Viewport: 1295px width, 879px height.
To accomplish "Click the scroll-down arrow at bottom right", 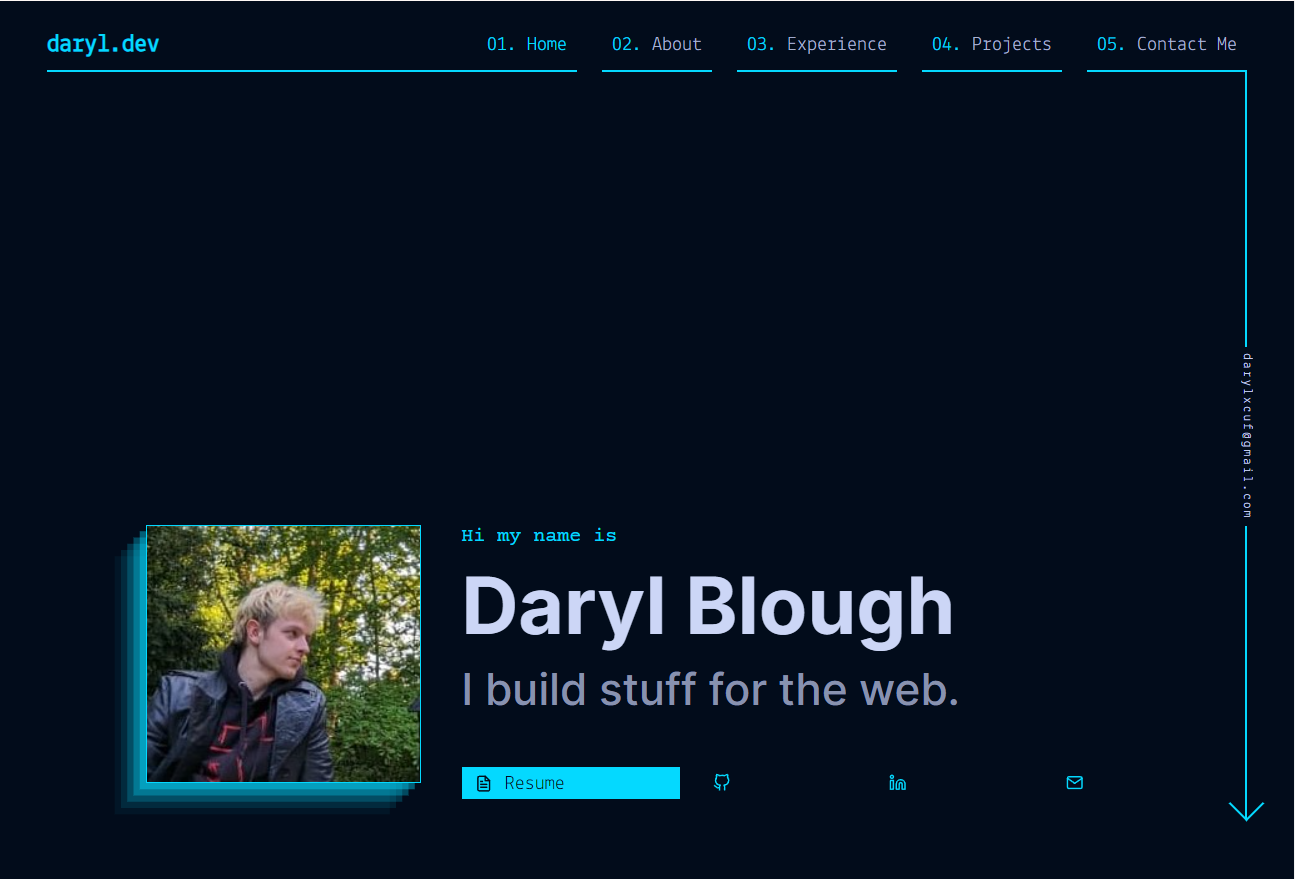I will coord(1246,808).
